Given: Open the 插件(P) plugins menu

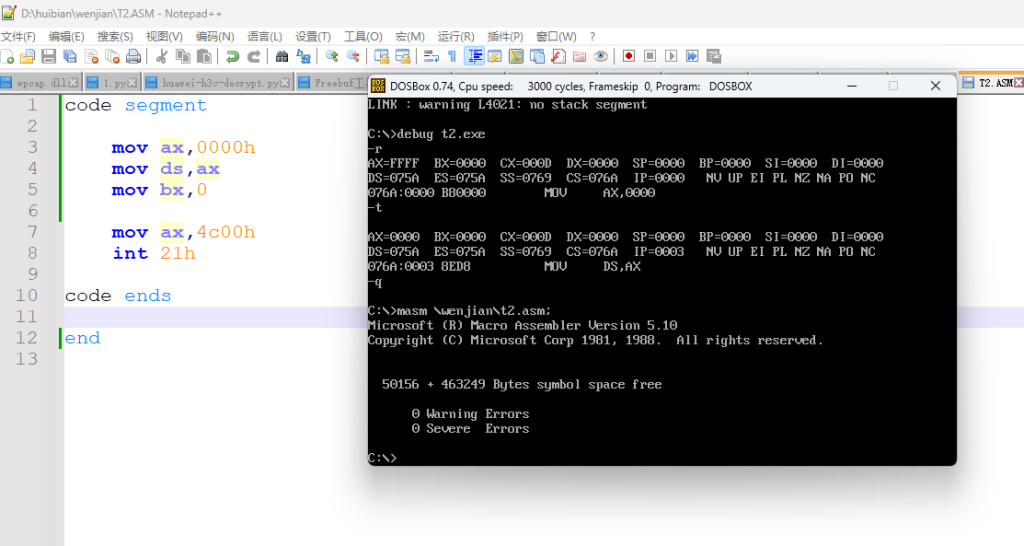Looking at the screenshot, I should click(x=505, y=36).
